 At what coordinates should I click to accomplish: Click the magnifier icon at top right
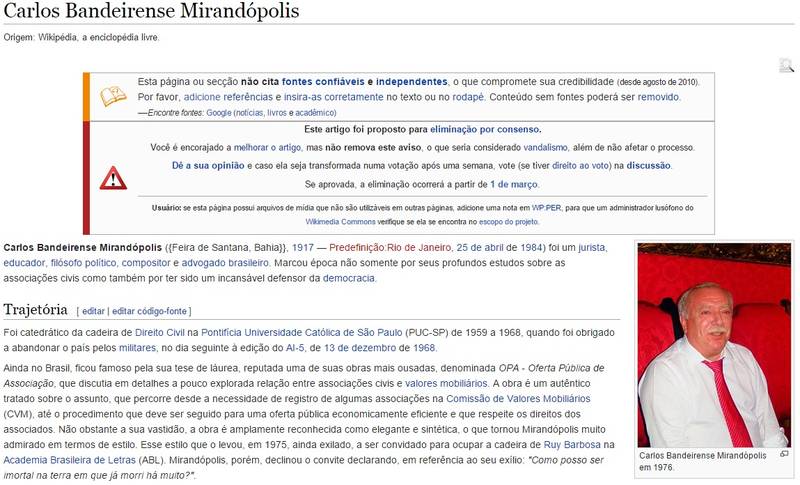tap(786, 65)
